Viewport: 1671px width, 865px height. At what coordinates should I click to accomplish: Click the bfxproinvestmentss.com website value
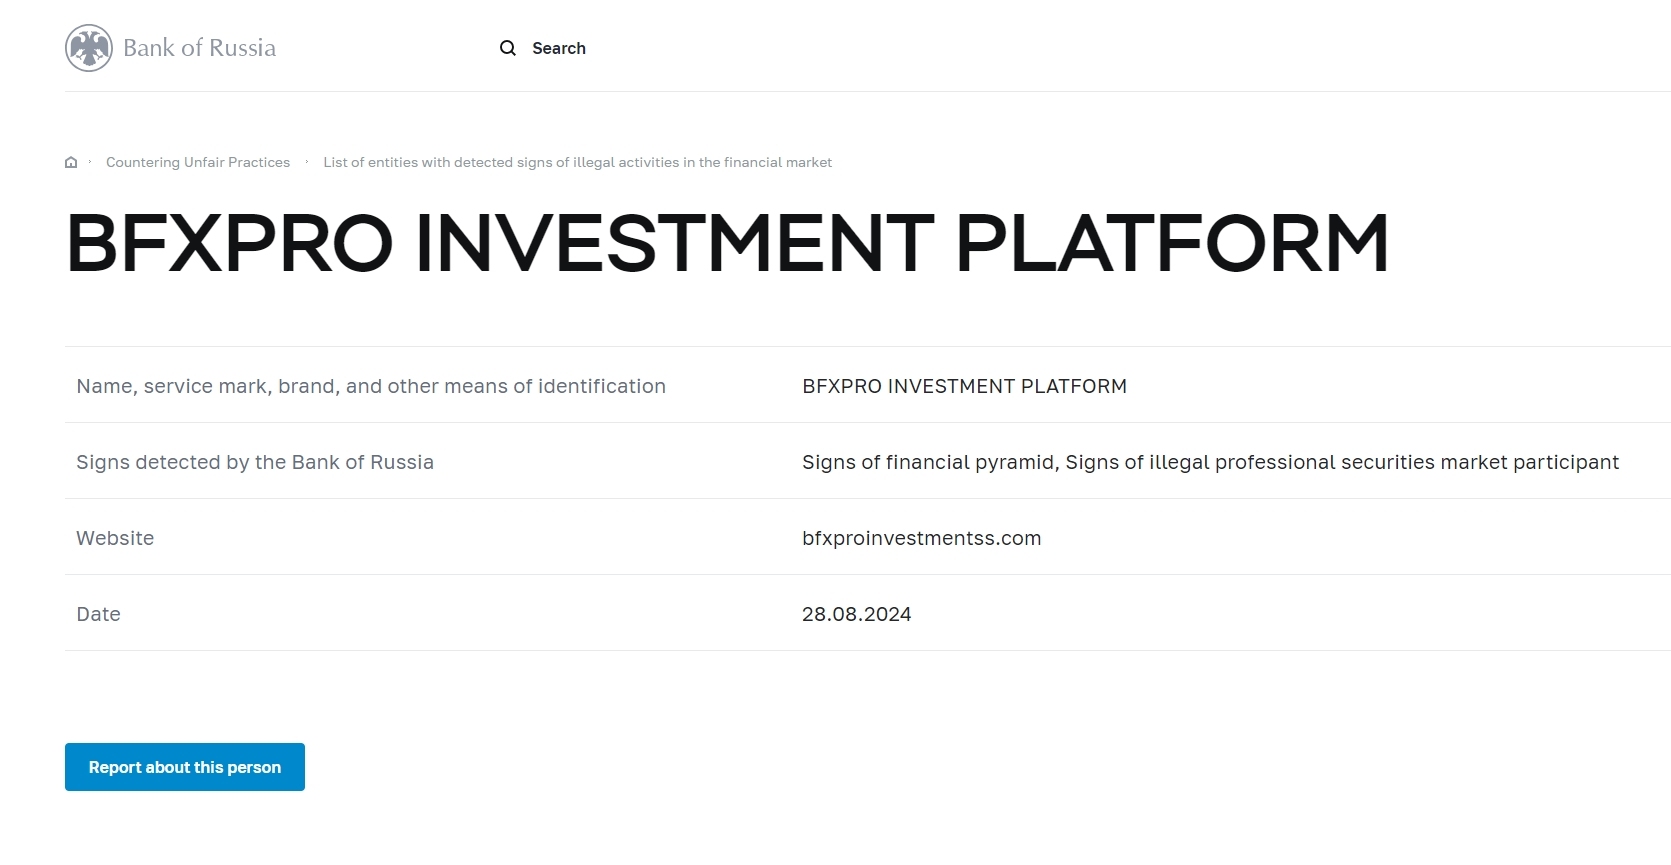click(921, 538)
